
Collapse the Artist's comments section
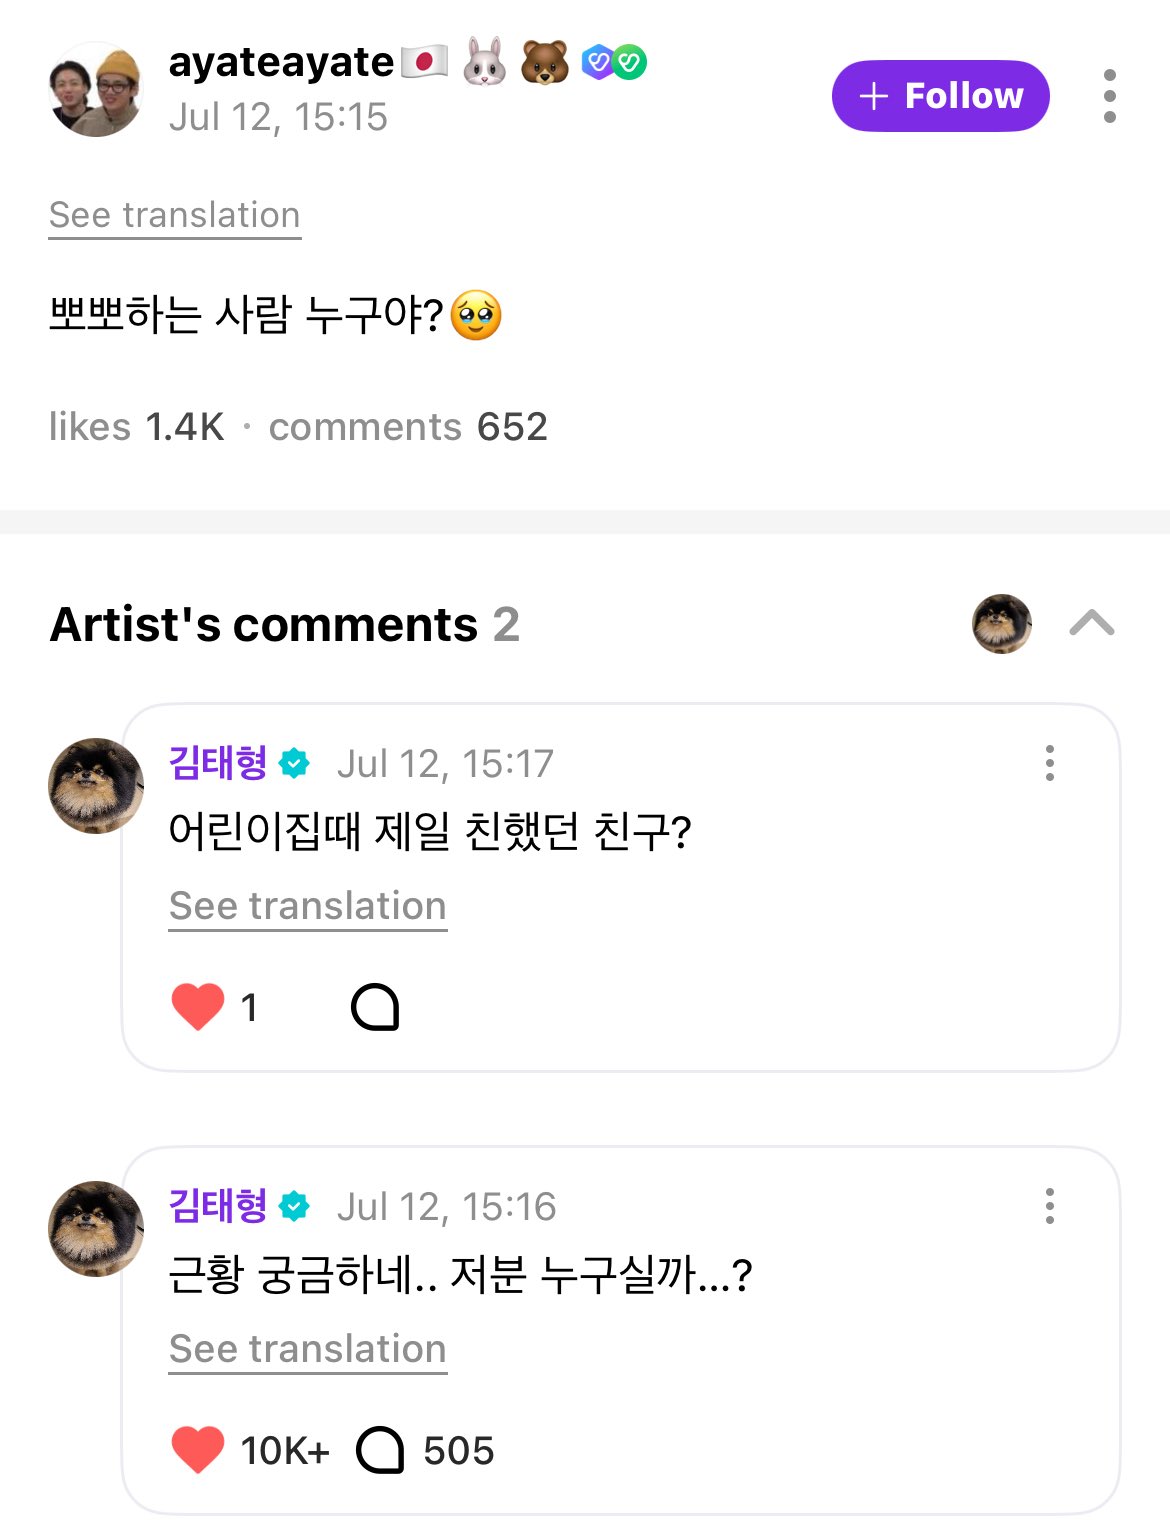coord(1091,623)
